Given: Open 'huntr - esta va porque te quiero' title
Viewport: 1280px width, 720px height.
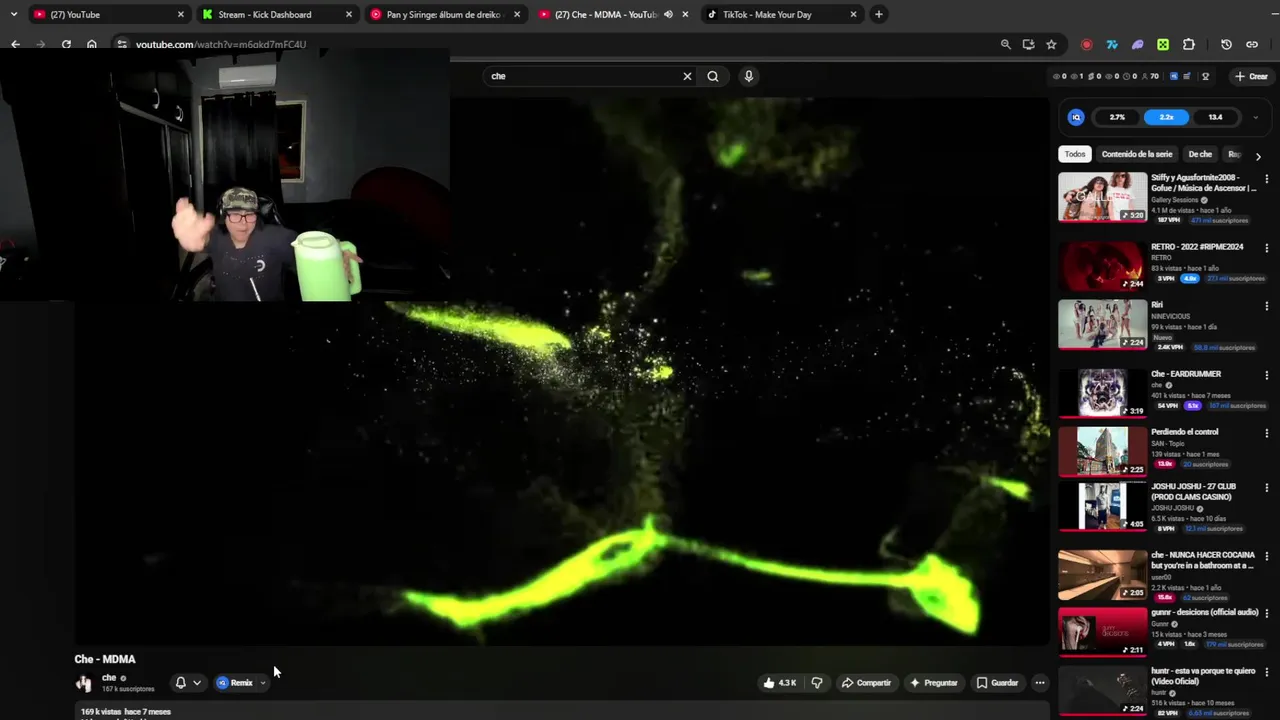Looking at the screenshot, I should coord(1203,676).
